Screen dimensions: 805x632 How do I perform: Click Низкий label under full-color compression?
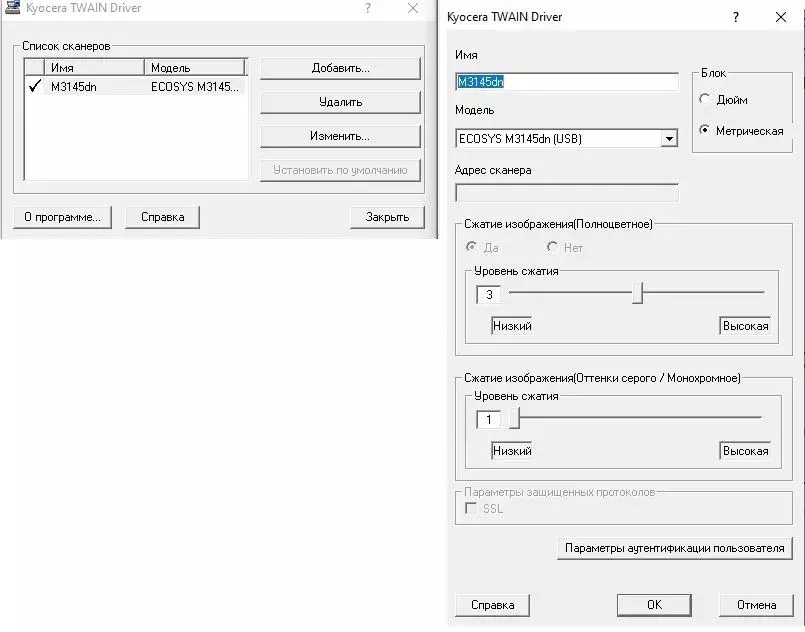512,325
